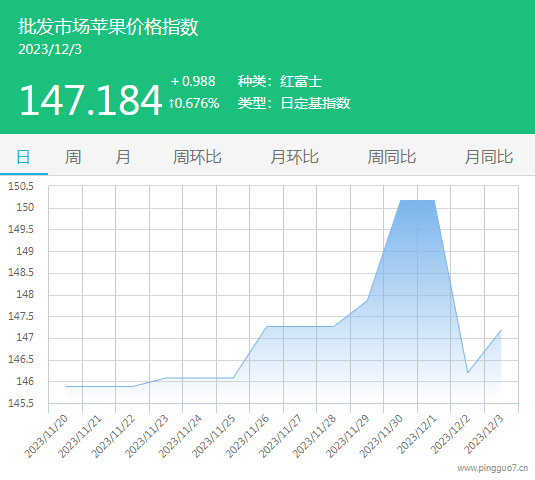Switch to 周环比 tab

click(x=197, y=157)
